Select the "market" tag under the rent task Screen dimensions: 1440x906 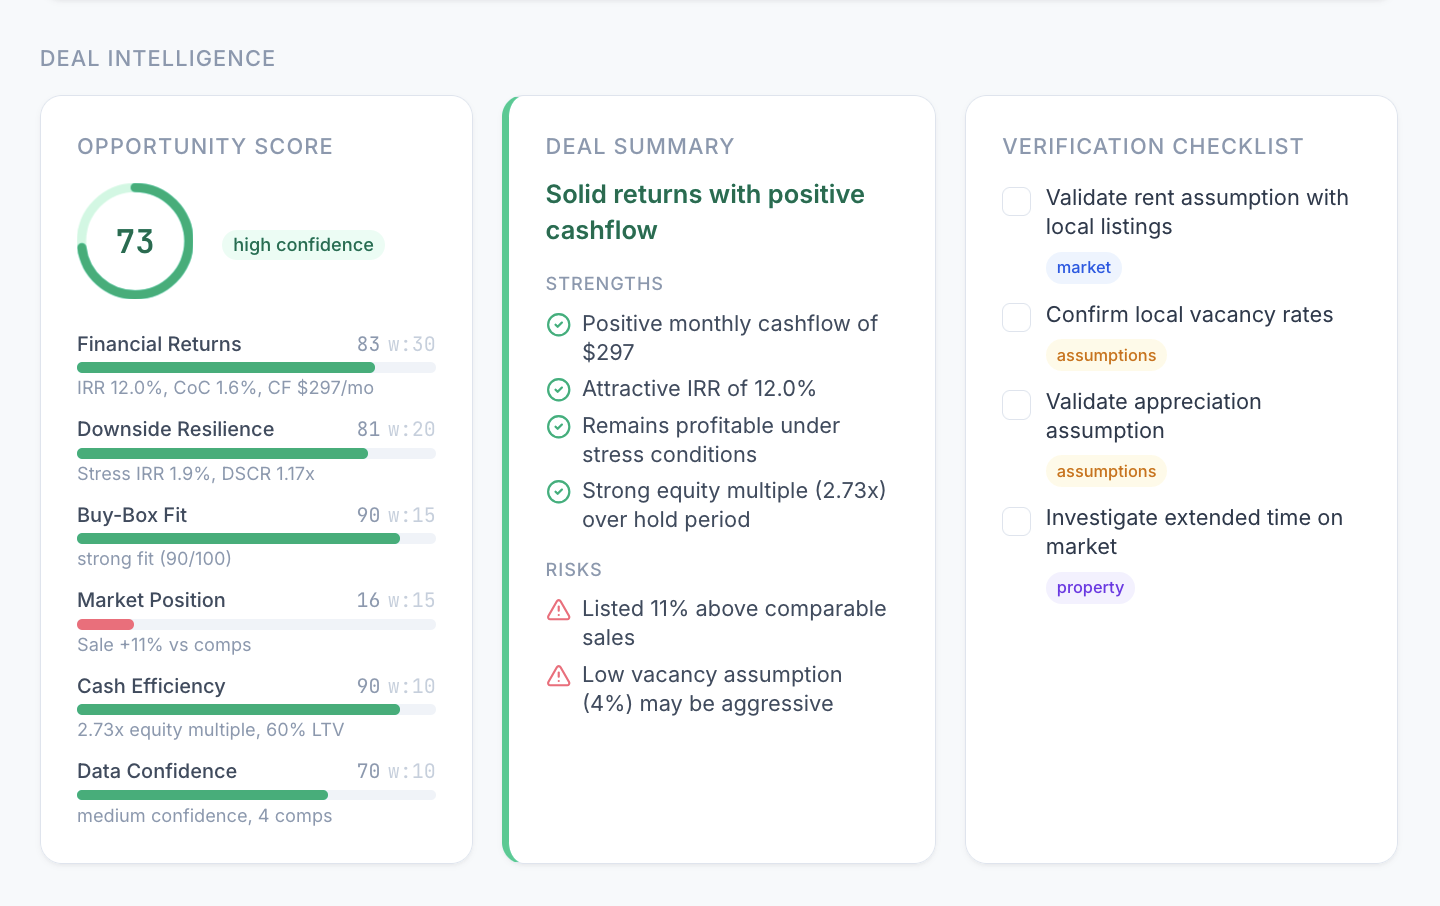pos(1084,267)
